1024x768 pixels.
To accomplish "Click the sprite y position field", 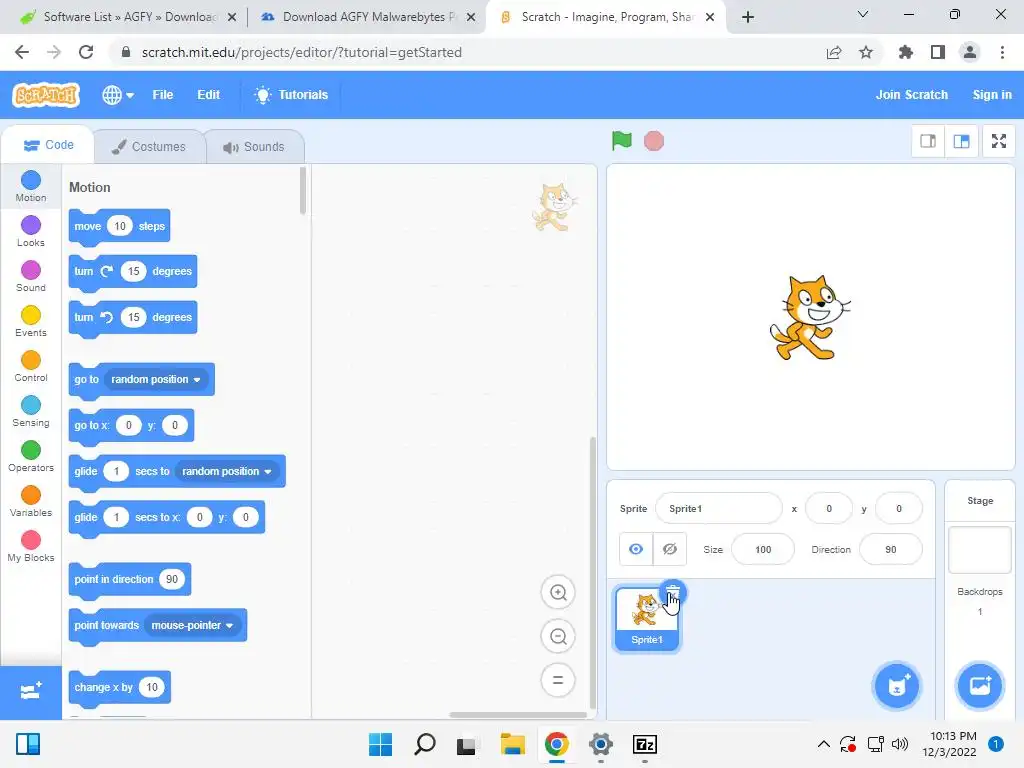I will pos(899,509).
